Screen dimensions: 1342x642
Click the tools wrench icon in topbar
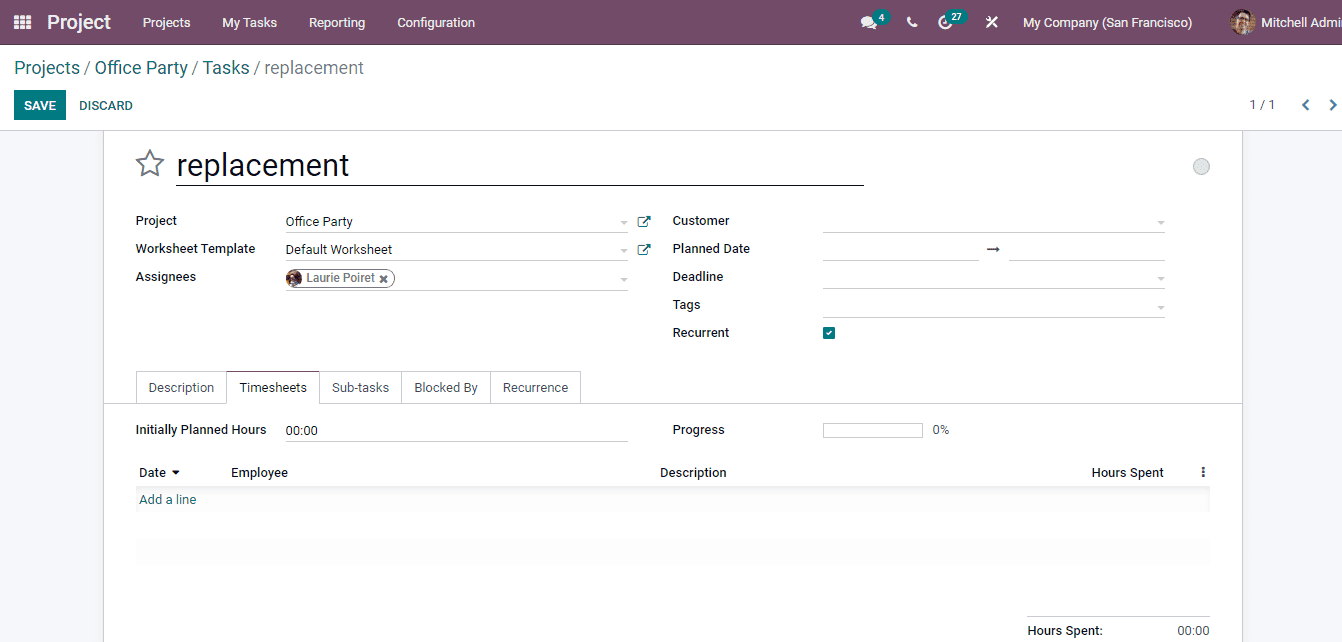click(x=991, y=22)
